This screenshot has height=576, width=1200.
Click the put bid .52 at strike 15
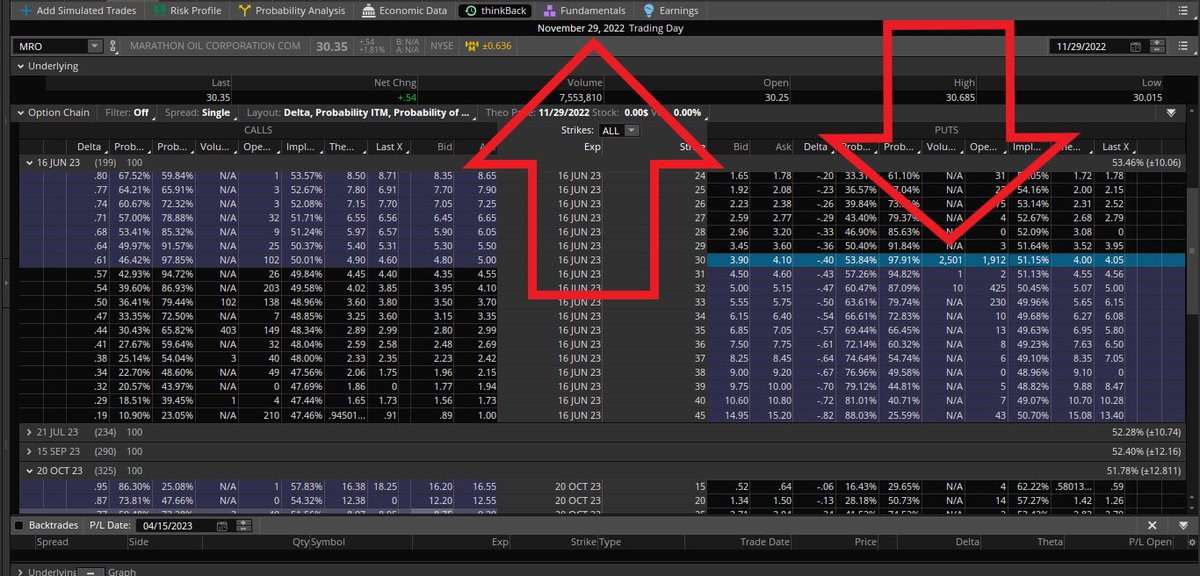click(x=740, y=487)
